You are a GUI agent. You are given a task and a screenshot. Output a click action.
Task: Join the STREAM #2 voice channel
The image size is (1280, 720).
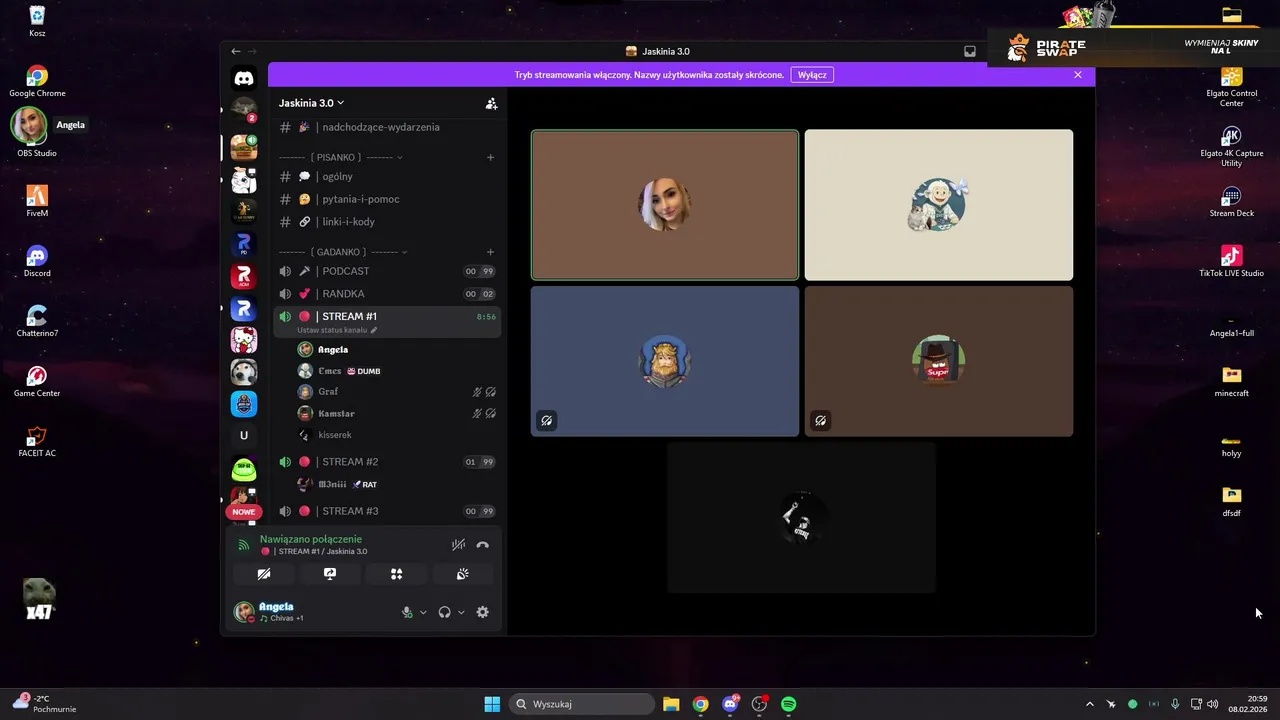(x=387, y=462)
